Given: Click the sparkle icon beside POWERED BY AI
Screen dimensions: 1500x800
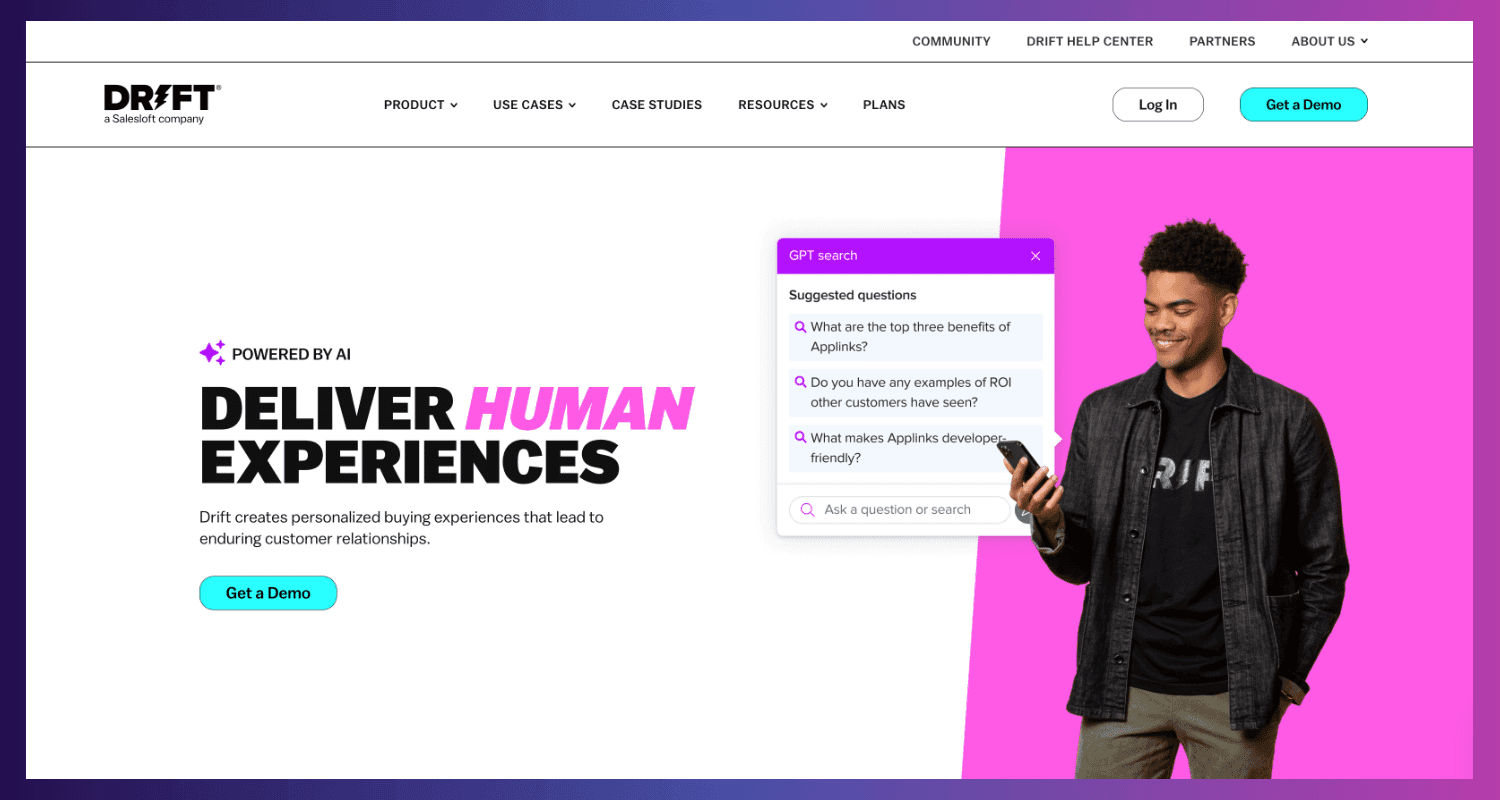Looking at the screenshot, I should [212, 353].
